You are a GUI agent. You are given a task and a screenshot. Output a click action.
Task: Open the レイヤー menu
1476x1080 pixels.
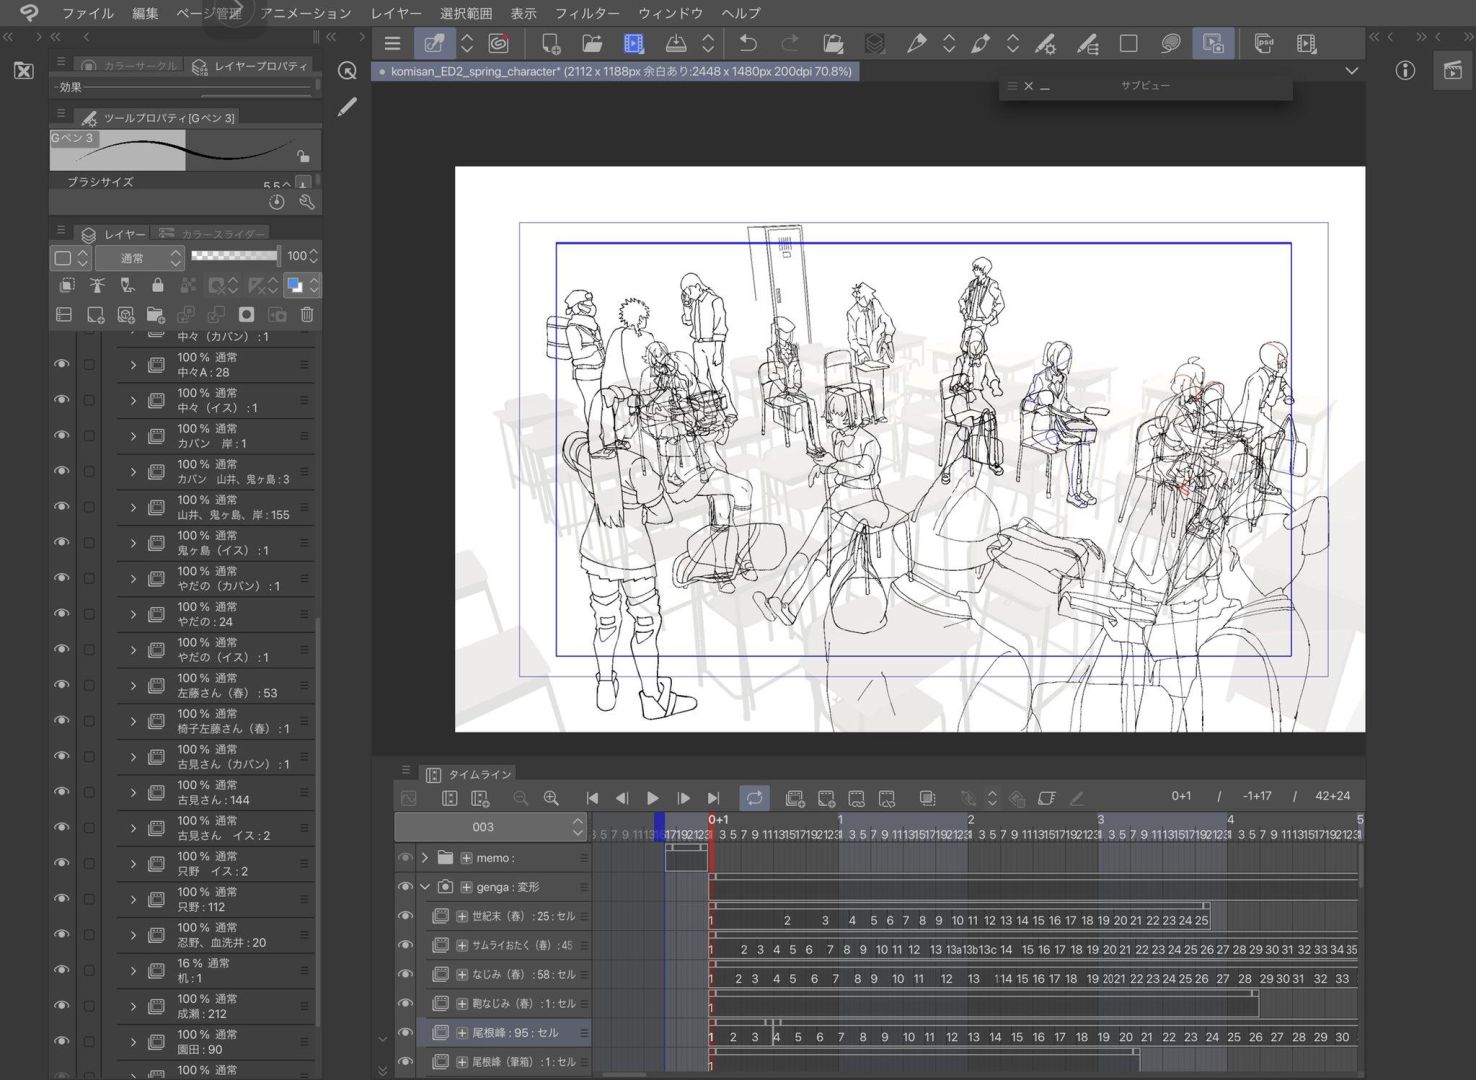point(396,13)
